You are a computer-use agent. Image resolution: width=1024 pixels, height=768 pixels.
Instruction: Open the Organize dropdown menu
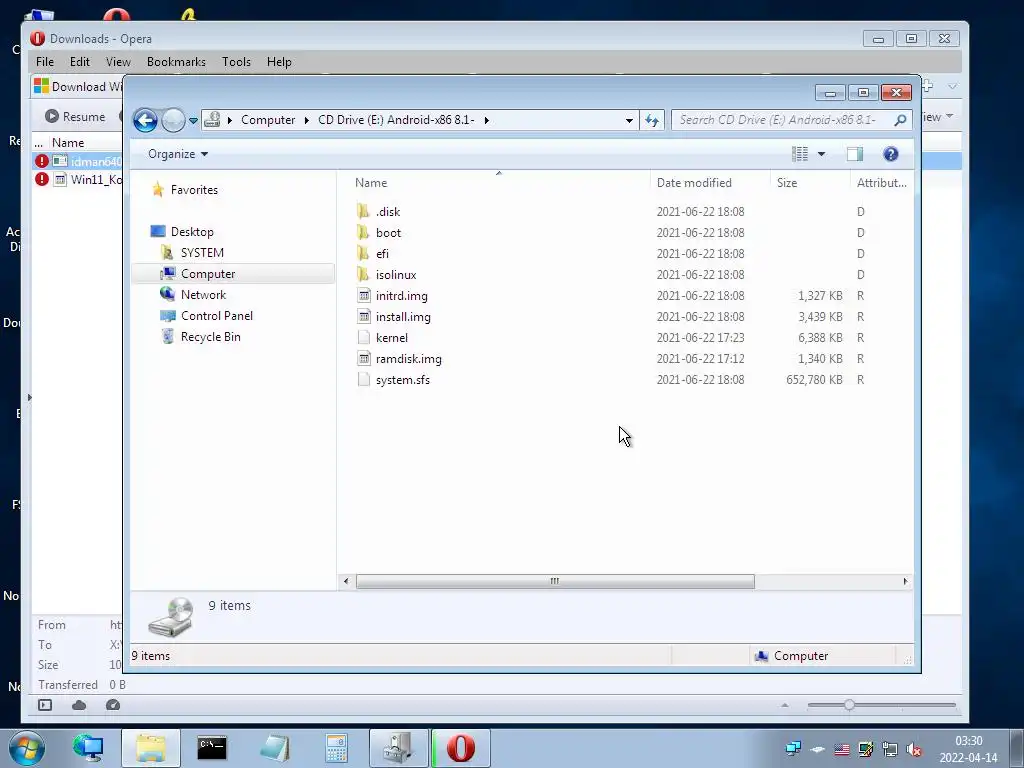pyautogui.click(x=178, y=154)
